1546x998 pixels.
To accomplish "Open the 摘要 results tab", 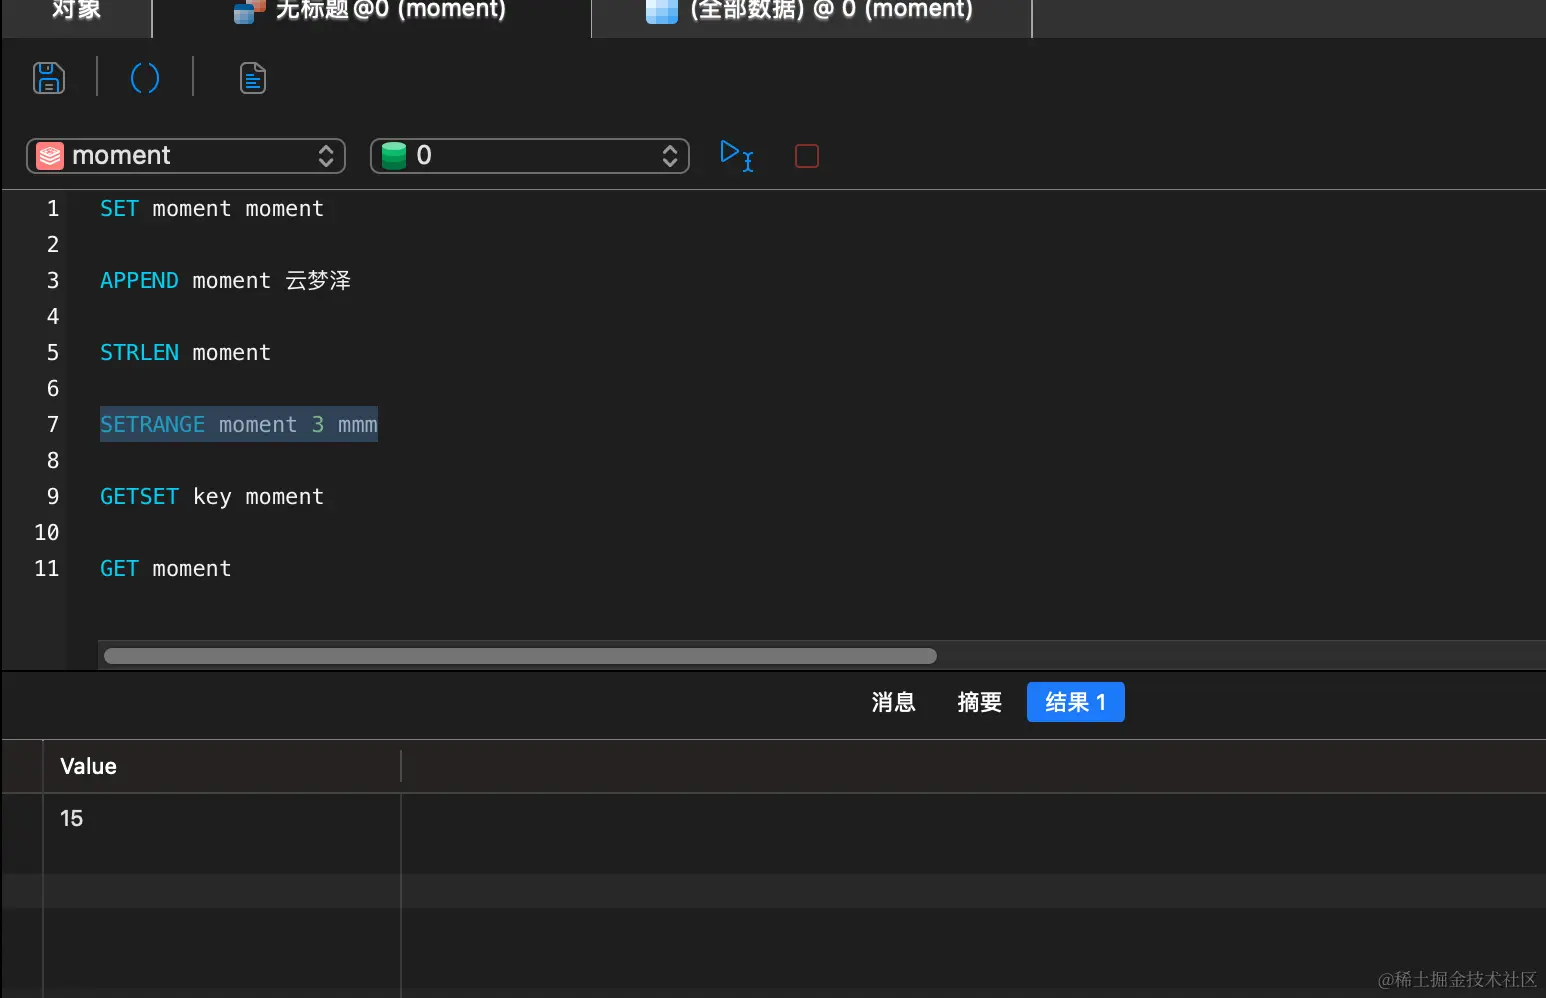I will click(x=979, y=702).
